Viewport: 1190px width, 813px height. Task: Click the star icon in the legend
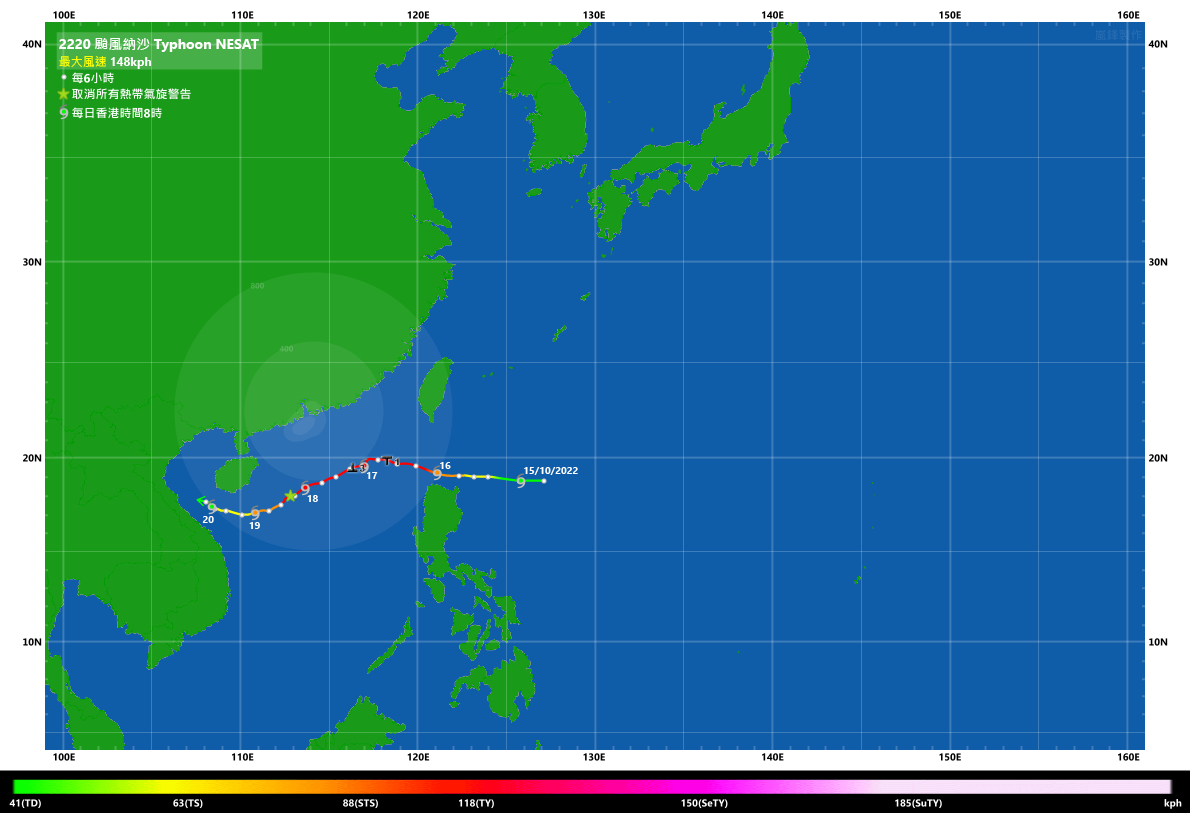[64, 94]
